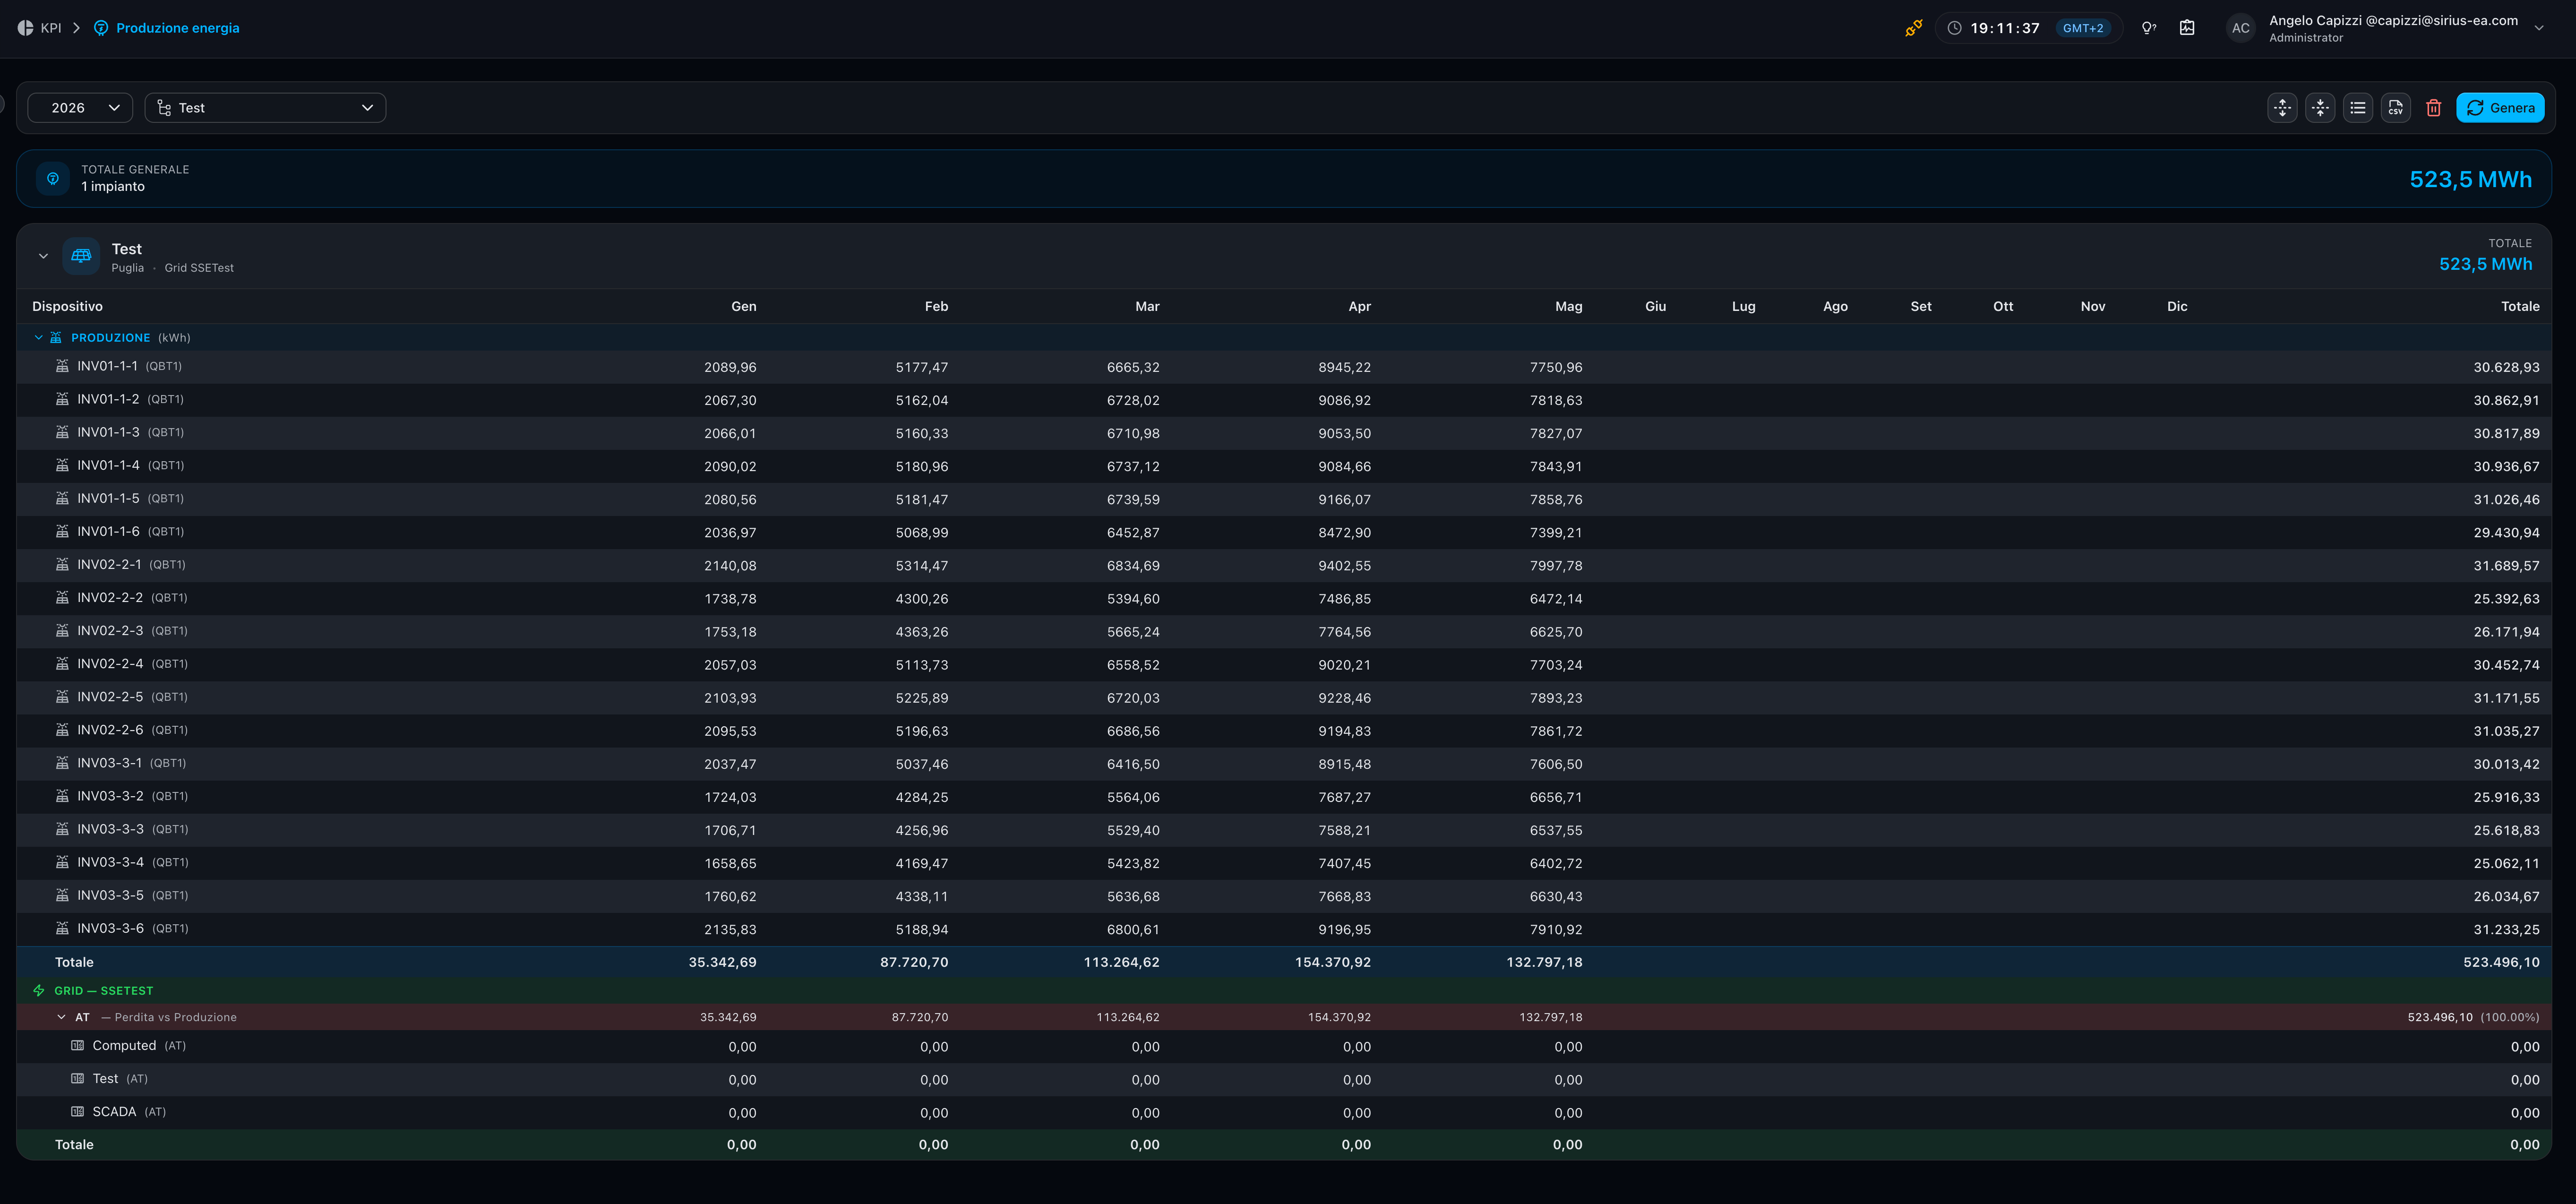The image size is (2576, 1204).
Task: Click the Dispositivo column header
Action: click(67, 306)
